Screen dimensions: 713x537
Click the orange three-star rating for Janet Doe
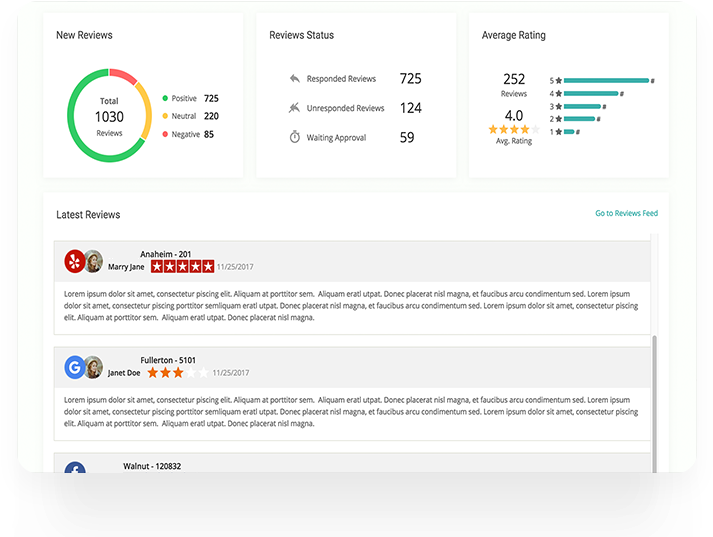pos(178,373)
